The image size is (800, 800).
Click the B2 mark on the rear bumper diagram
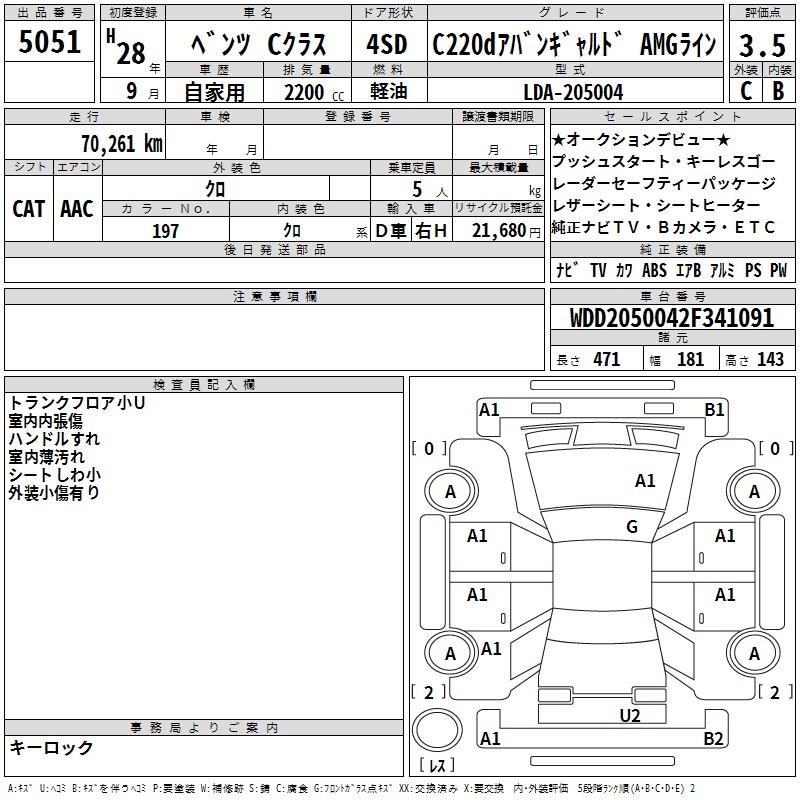click(713, 738)
